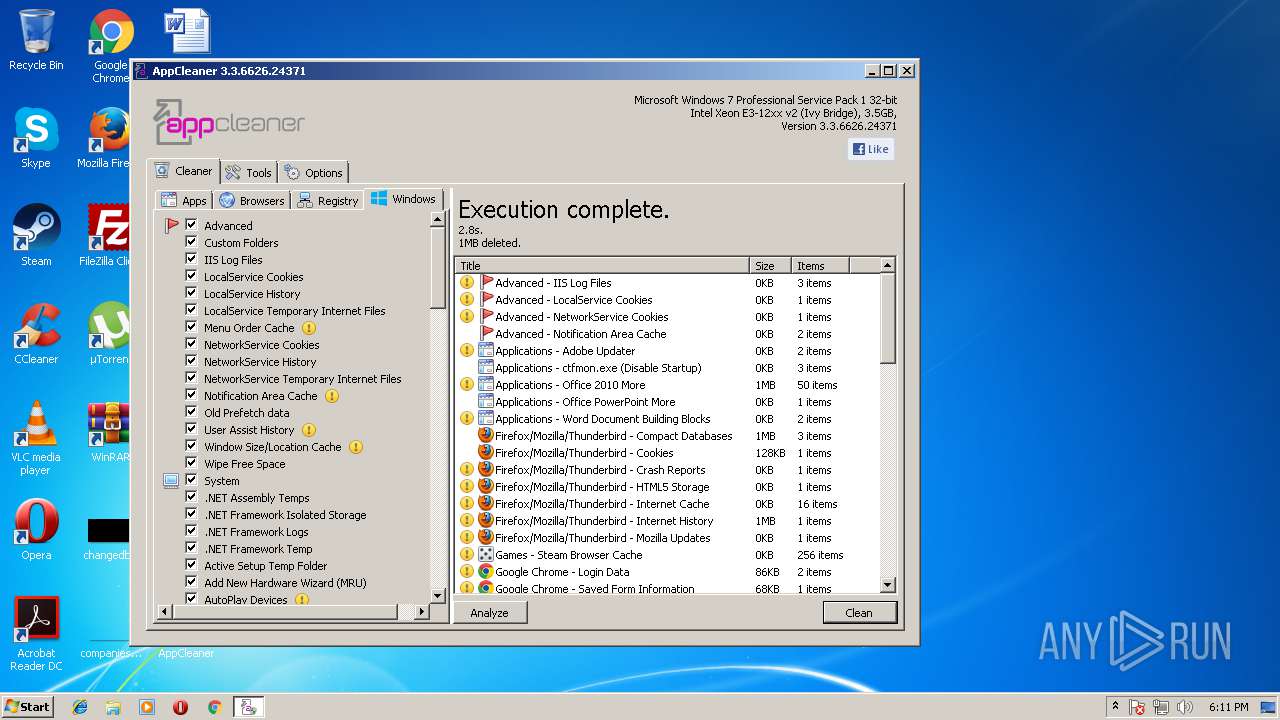1280x720 pixels.
Task: Click the red flag icon beside Advanced
Action: (x=171, y=226)
